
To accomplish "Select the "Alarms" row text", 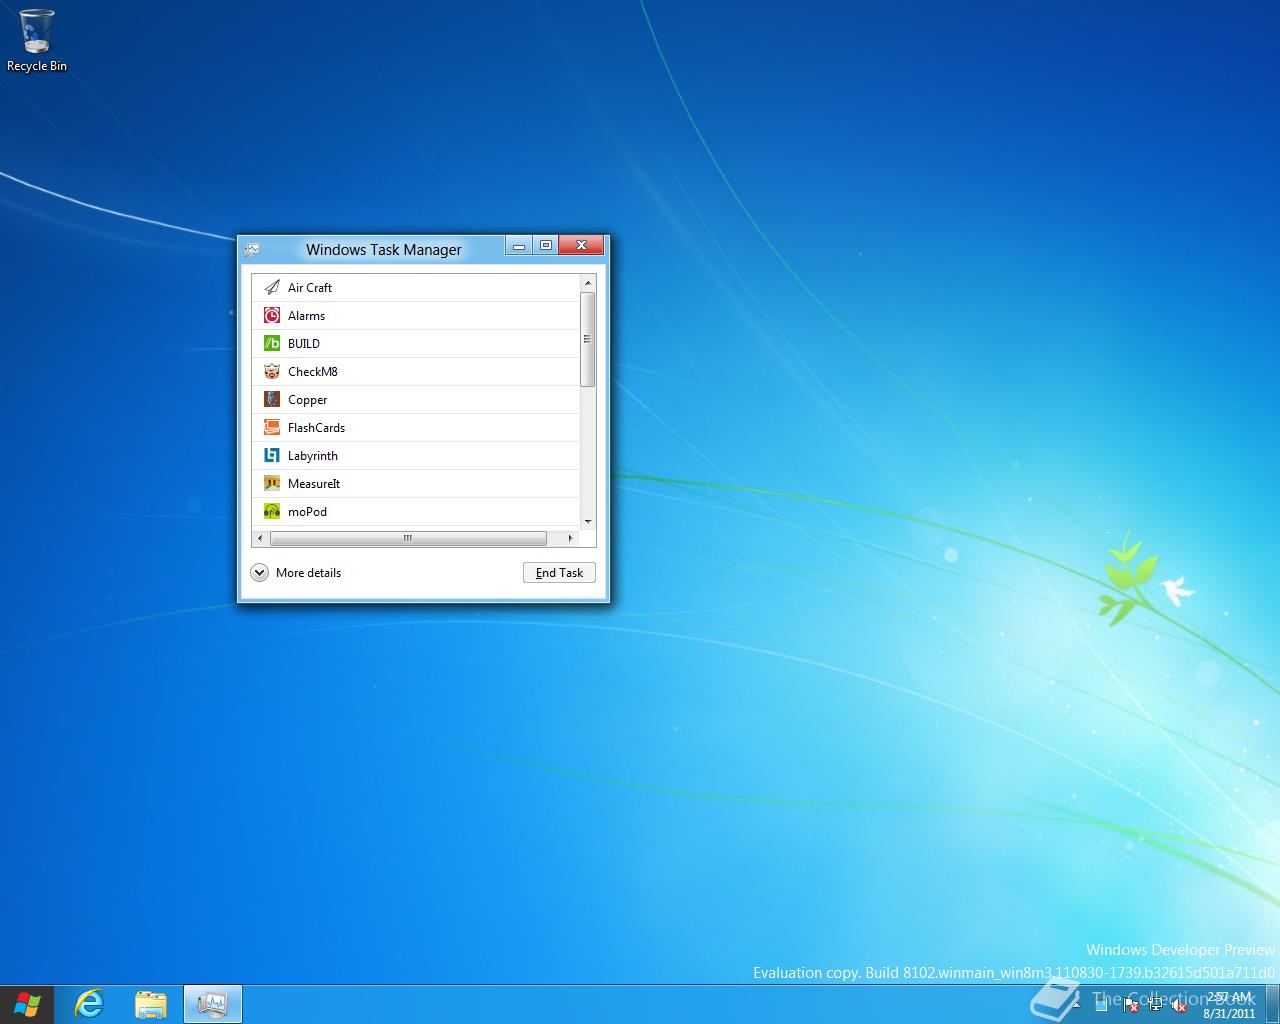I will [306, 315].
